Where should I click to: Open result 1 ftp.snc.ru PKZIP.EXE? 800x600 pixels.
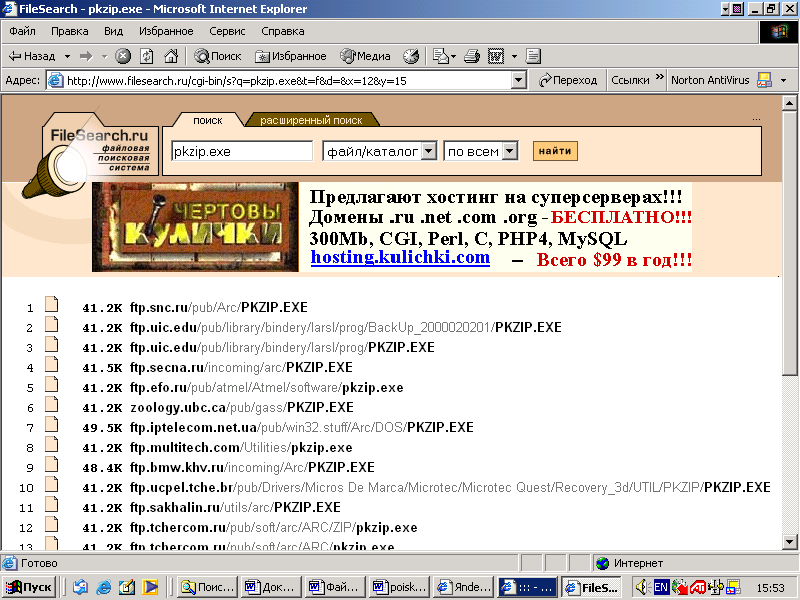click(x=219, y=307)
